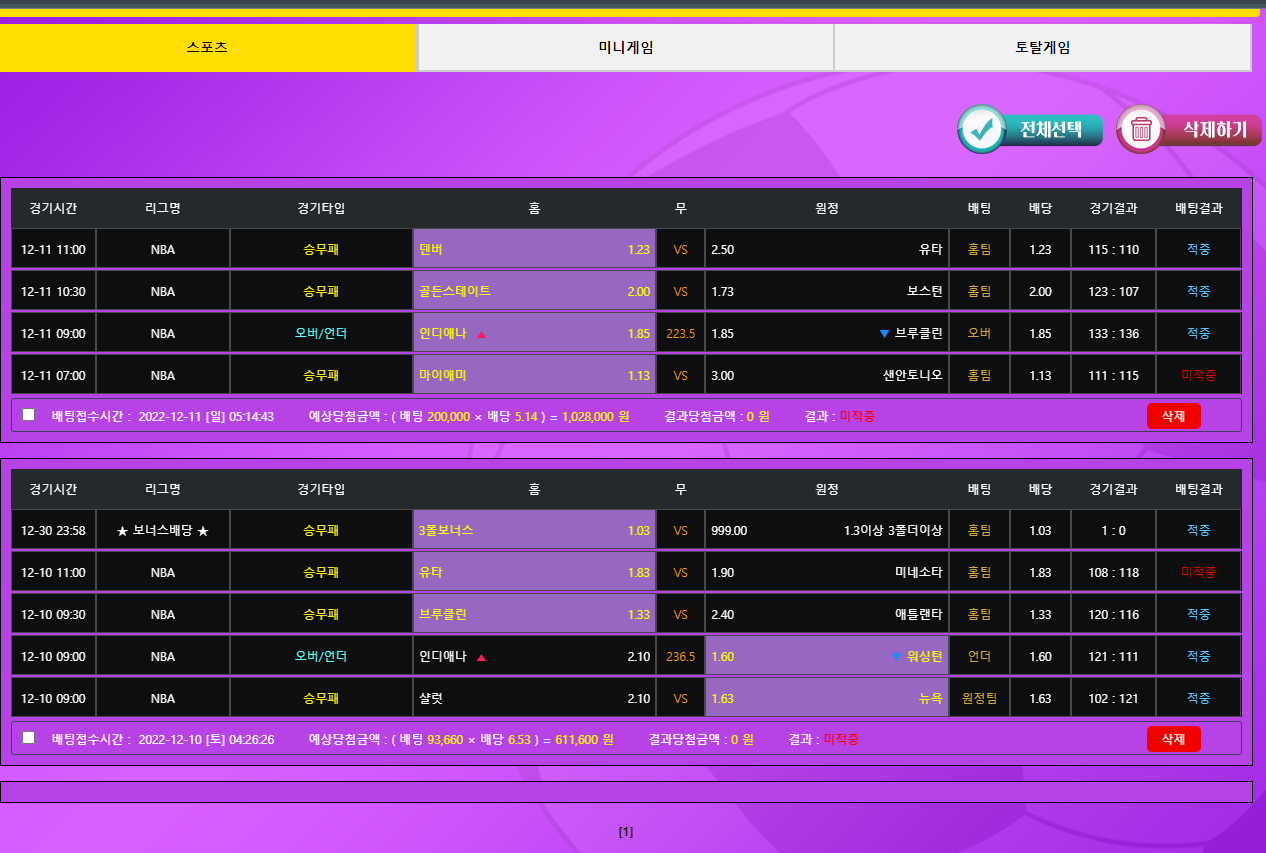The width and height of the screenshot is (1266, 853).
Task: Switch to the 스포츠 tab
Action: [x=207, y=48]
